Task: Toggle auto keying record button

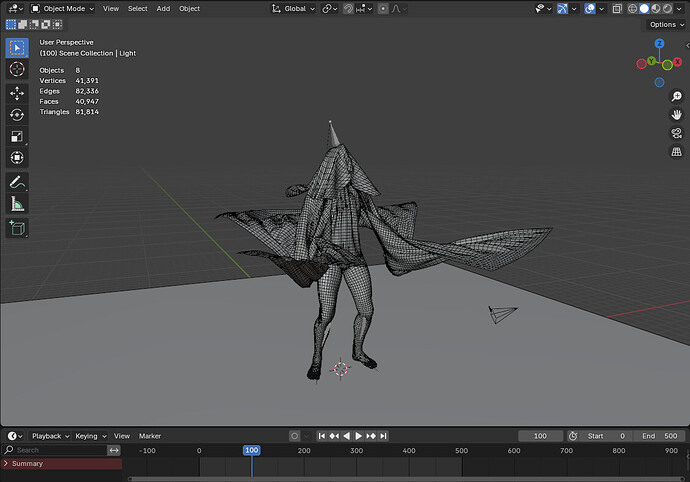Action: pyautogui.click(x=294, y=436)
